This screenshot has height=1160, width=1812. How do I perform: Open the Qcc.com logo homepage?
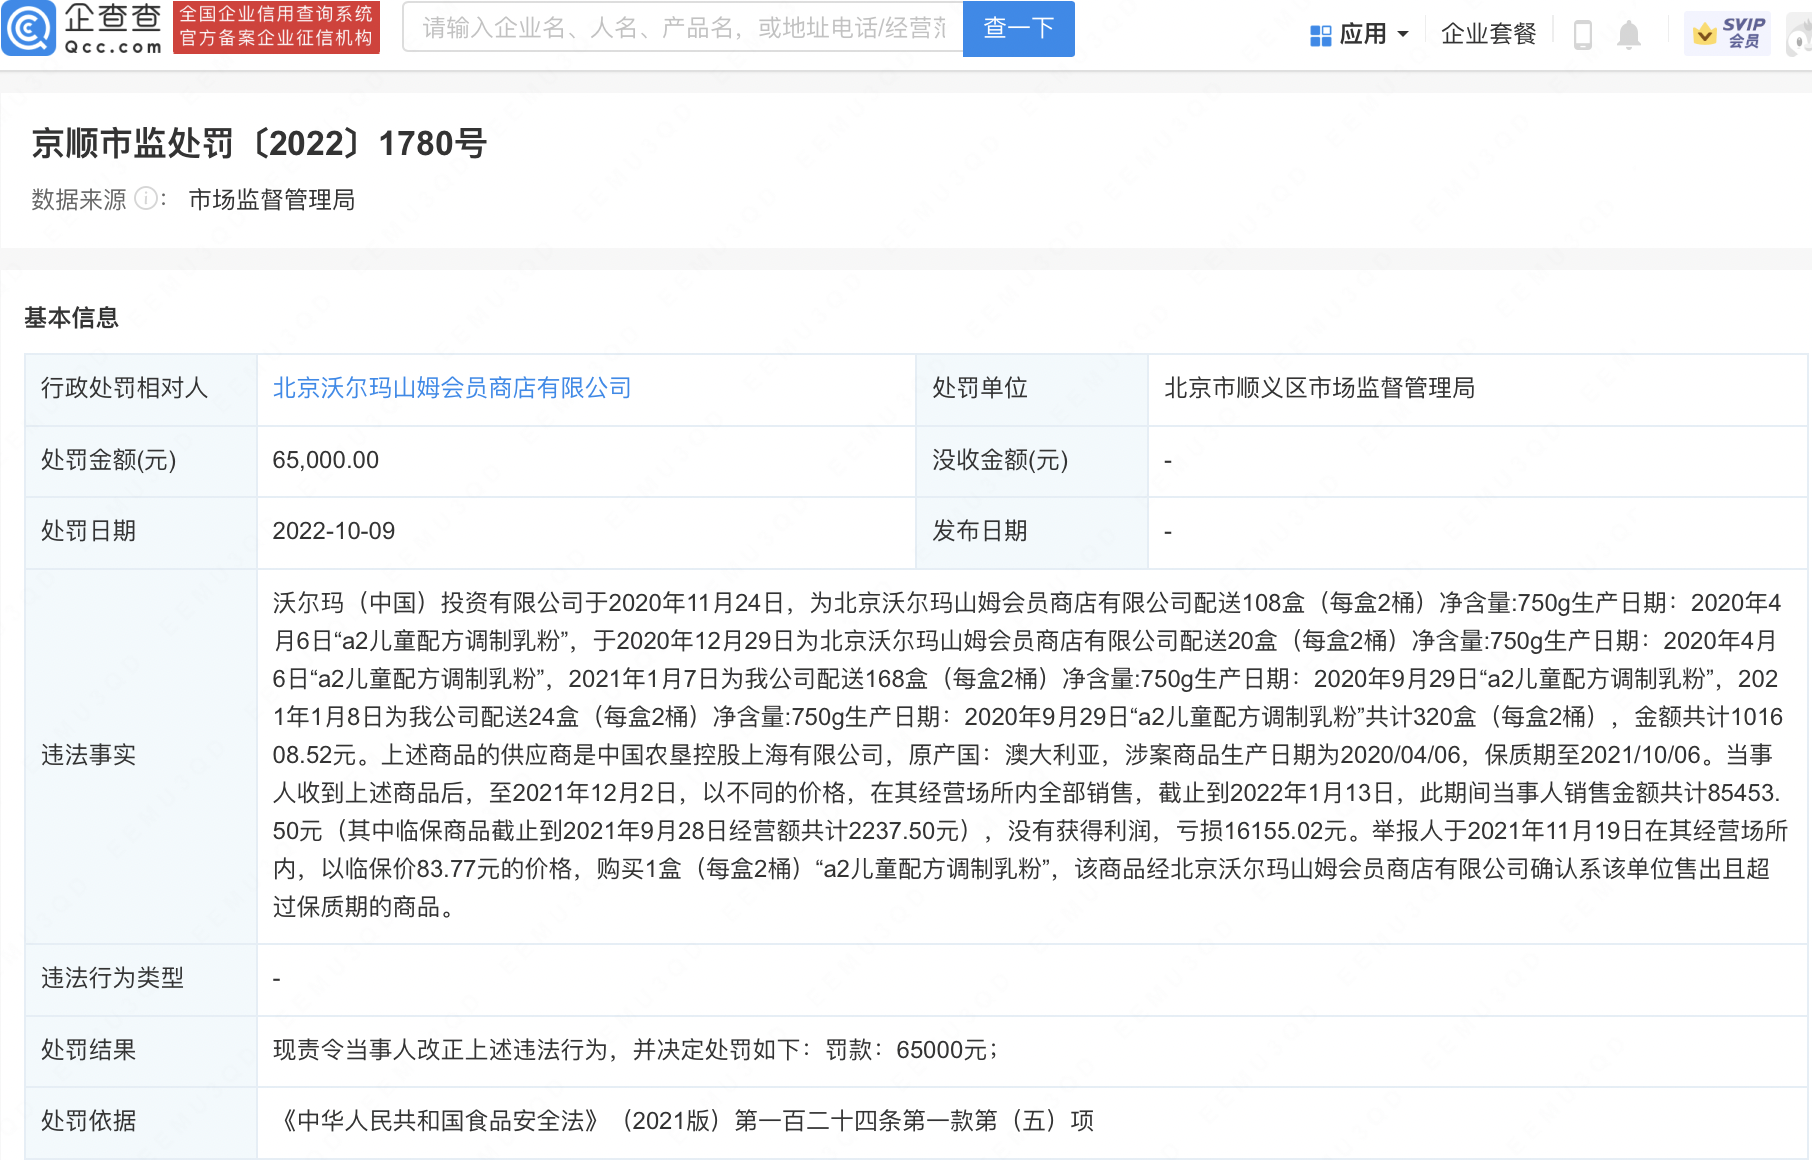[82, 28]
